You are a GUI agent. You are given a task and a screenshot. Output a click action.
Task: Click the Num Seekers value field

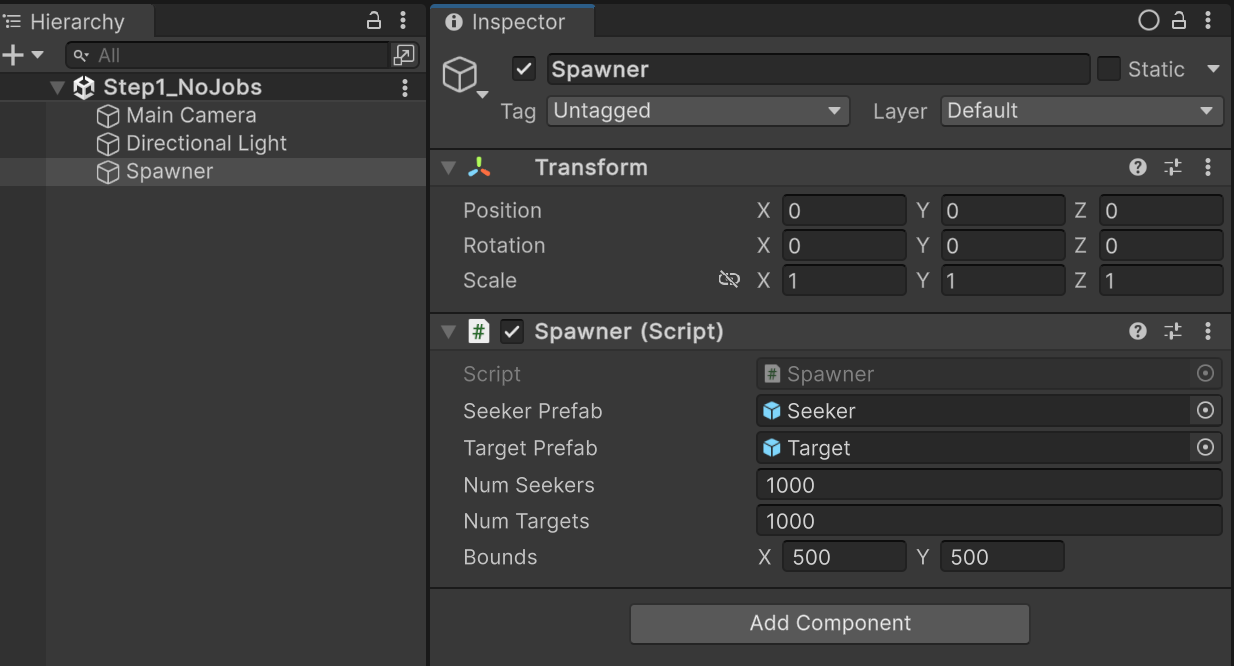pos(988,485)
